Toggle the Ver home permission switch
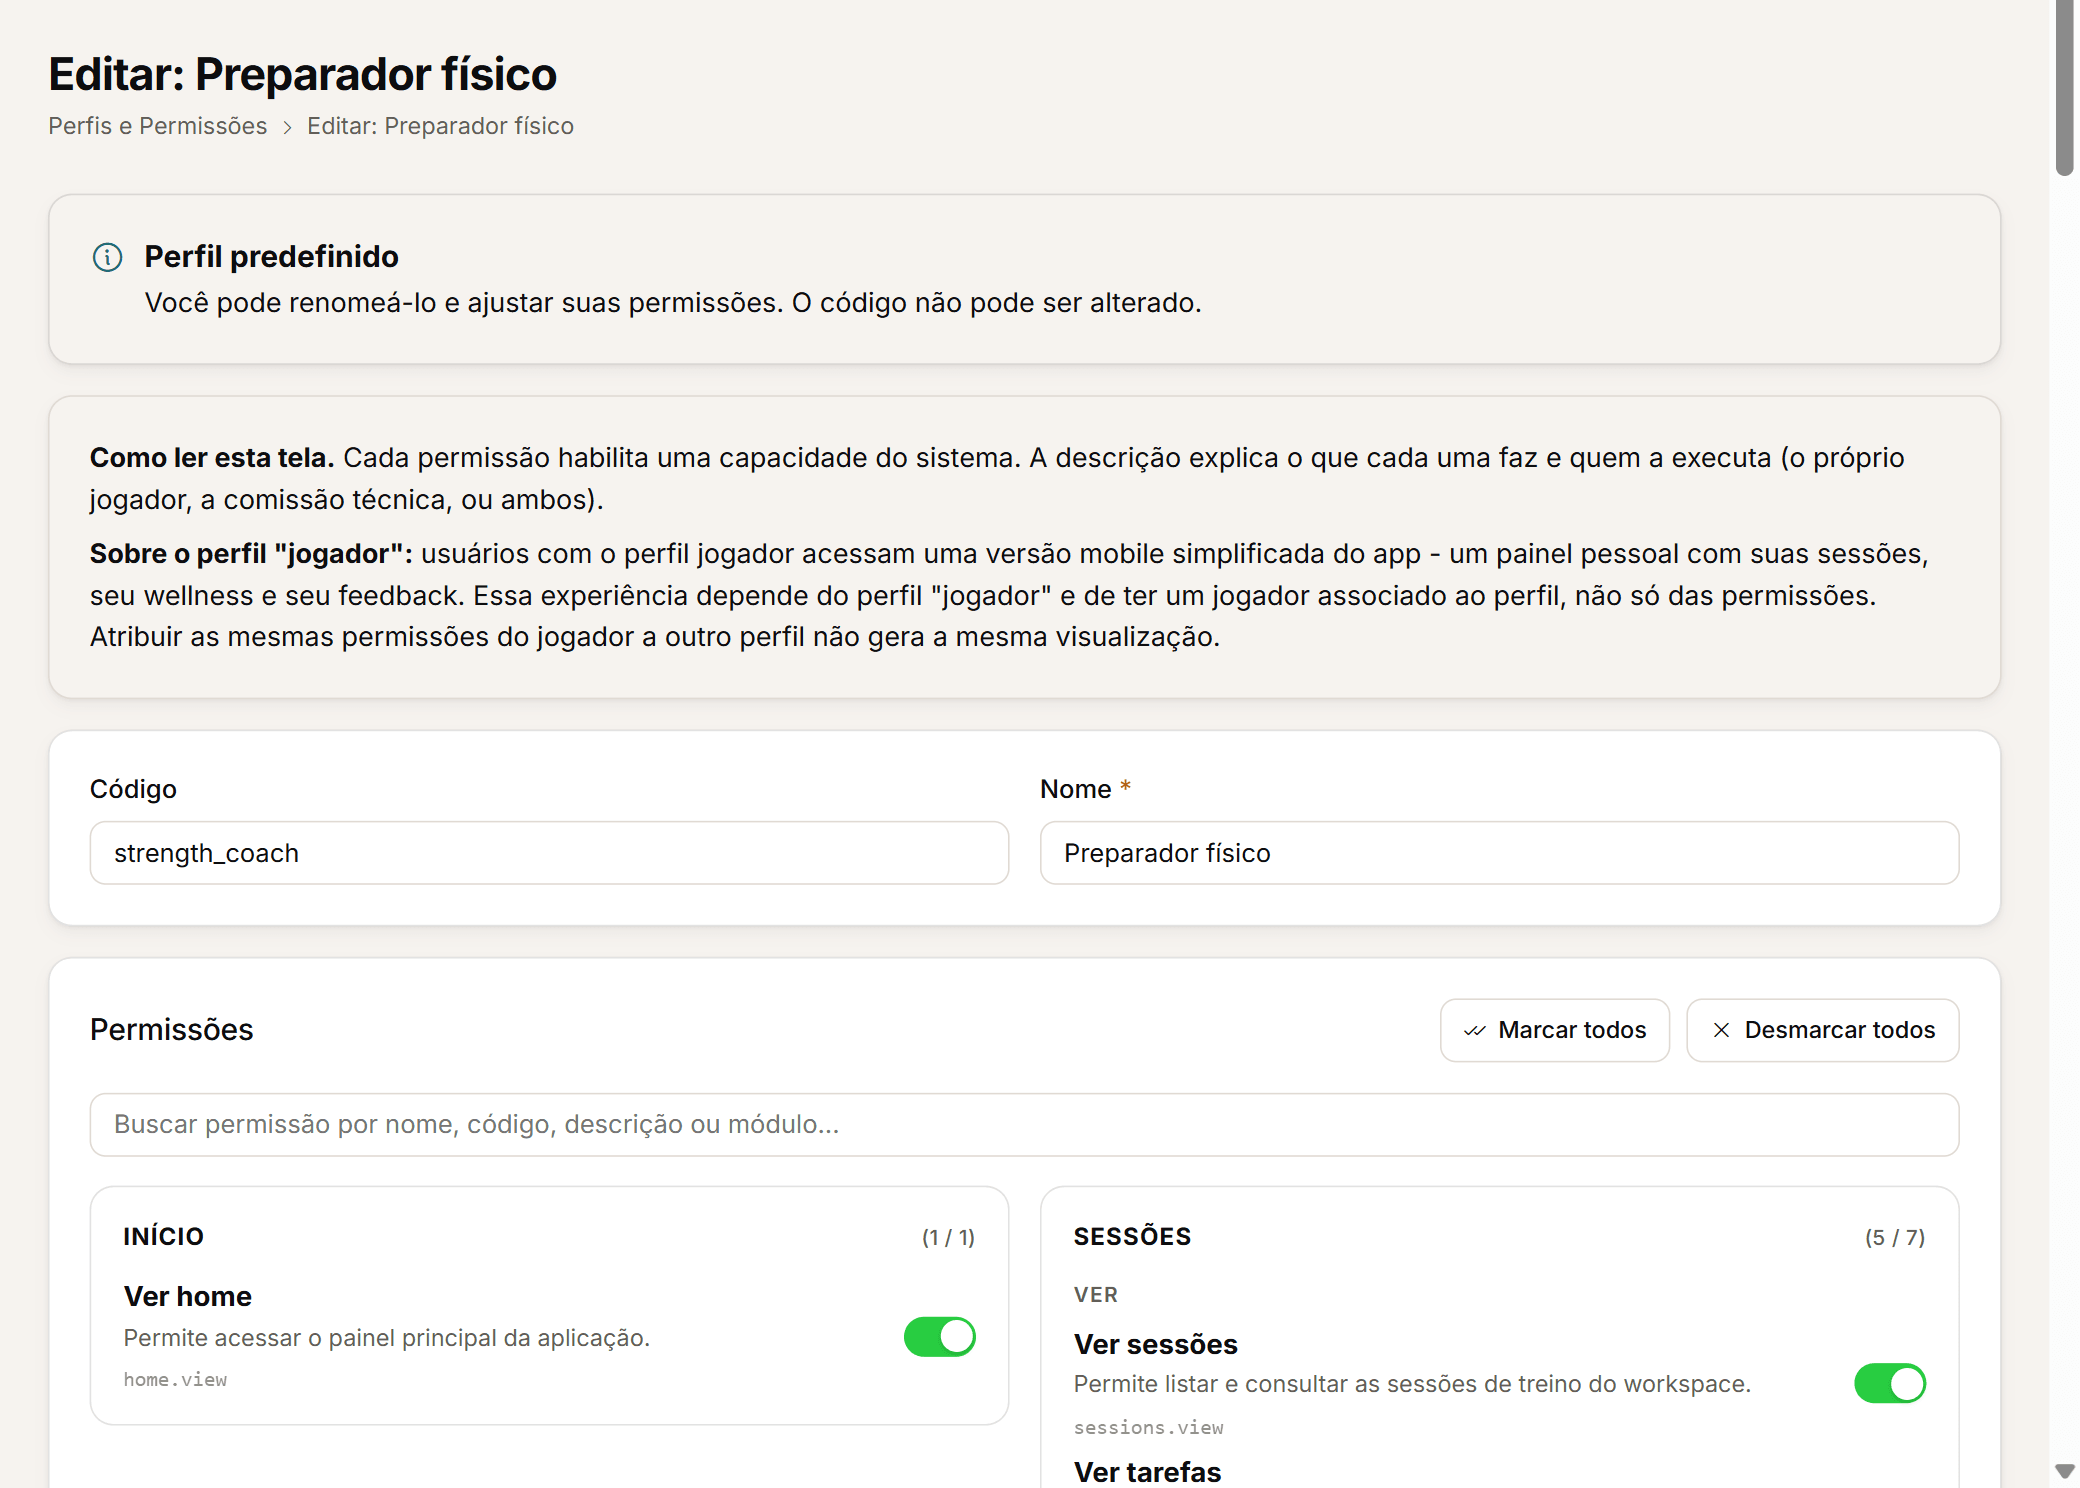Image resolution: width=2080 pixels, height=1488 pixels. coord(939,1337)
